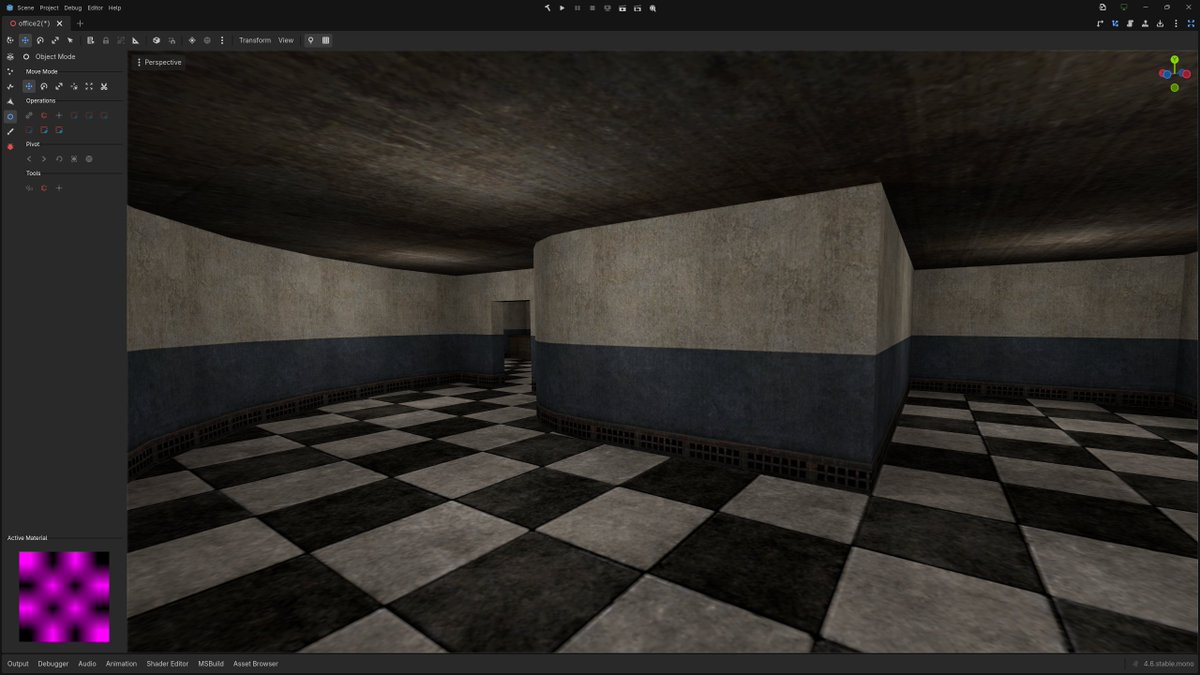Run a specific scene icon
This screenshot has width=1200, height=675.
pyautogui.click(x=637, y=8)
